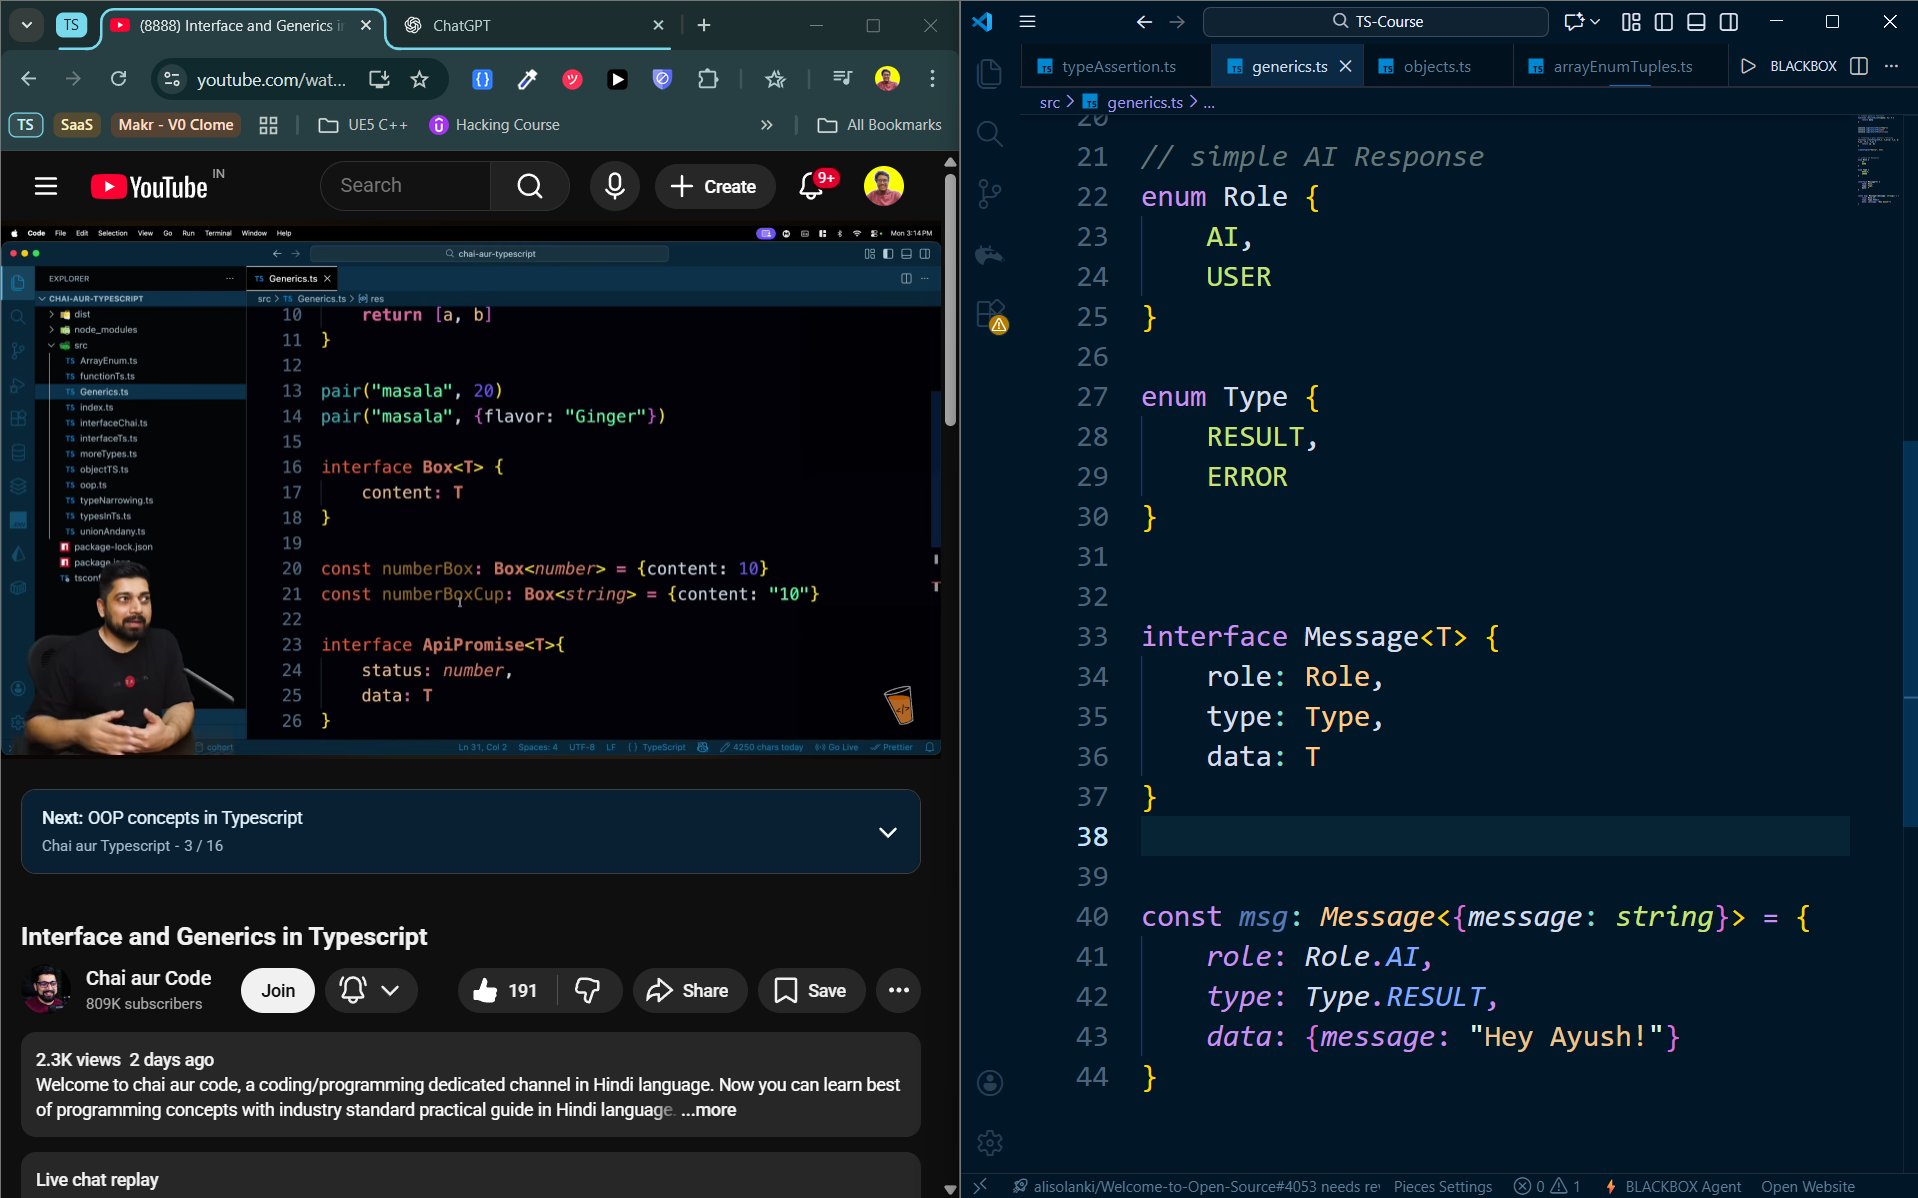Switch to the objects.ts editor tab
The height and width of the screenshot is (1198, 1918).
point(1437,65)
